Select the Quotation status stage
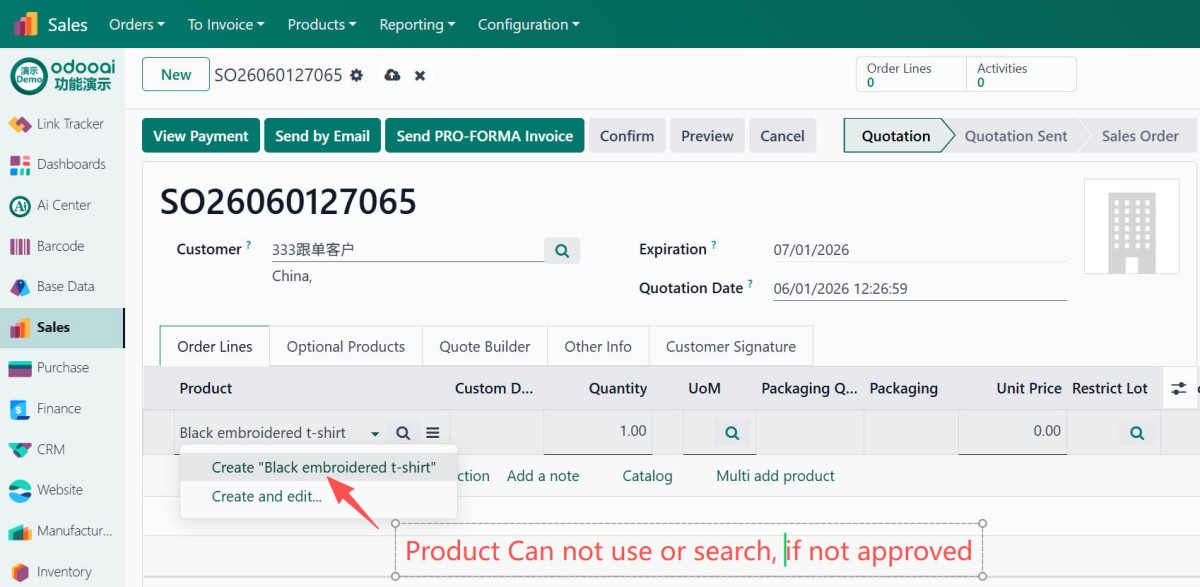1200x587 pixels. pos(896,136)
